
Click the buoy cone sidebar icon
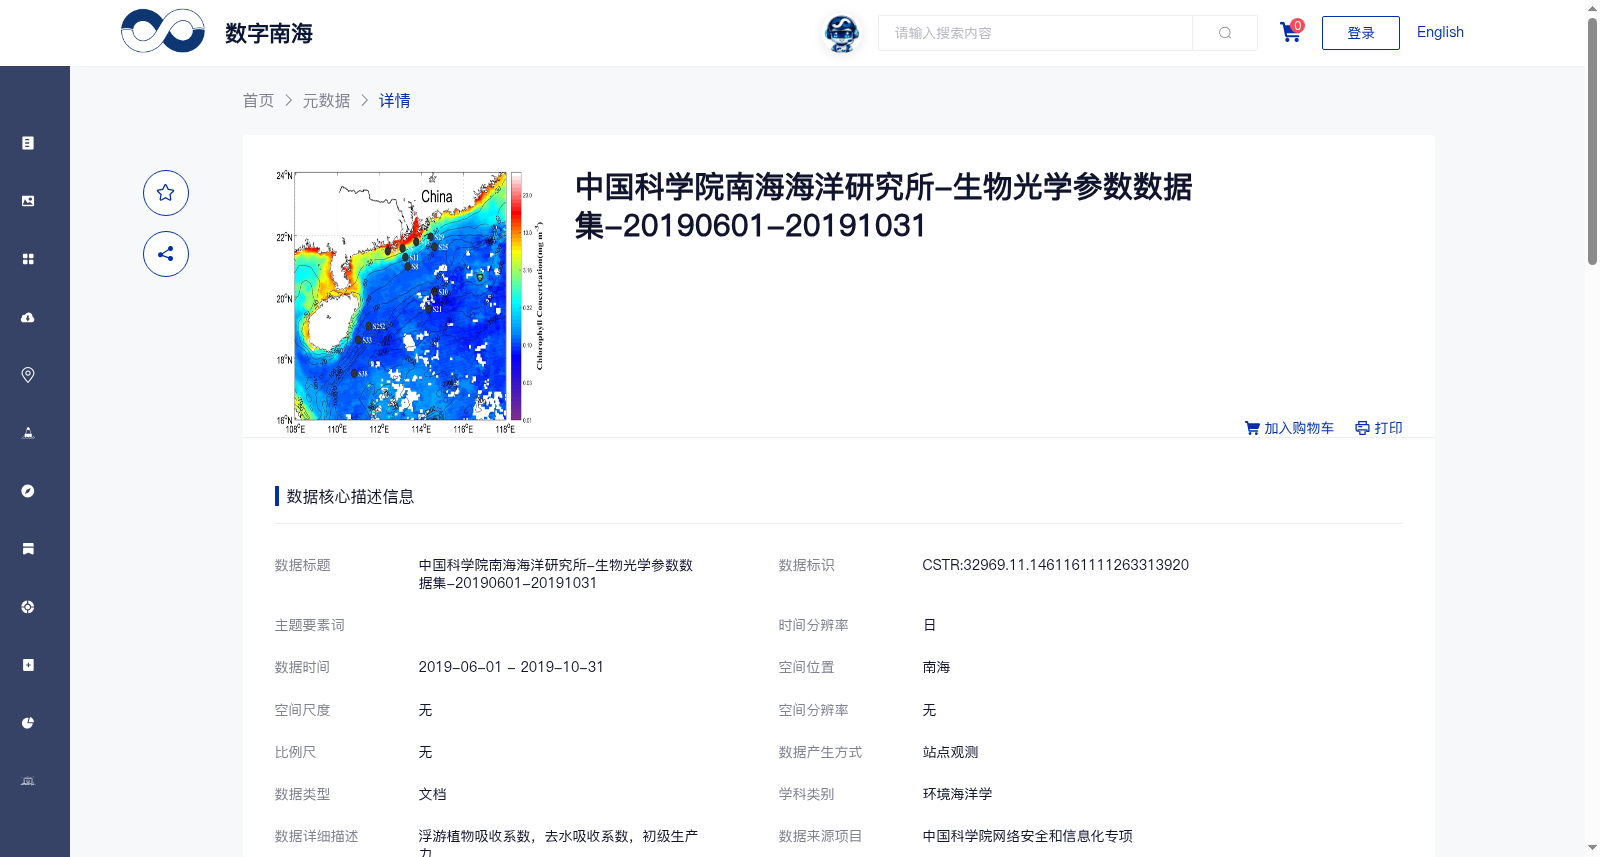[28, 433]
